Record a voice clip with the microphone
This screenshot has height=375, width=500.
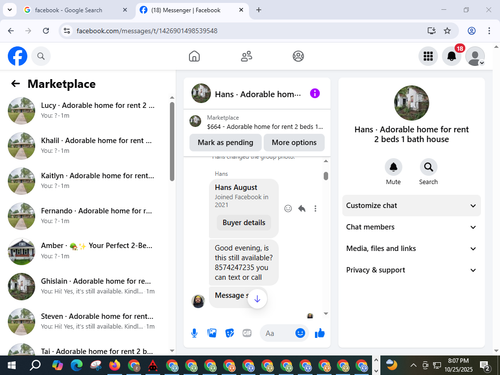[194, 333]
